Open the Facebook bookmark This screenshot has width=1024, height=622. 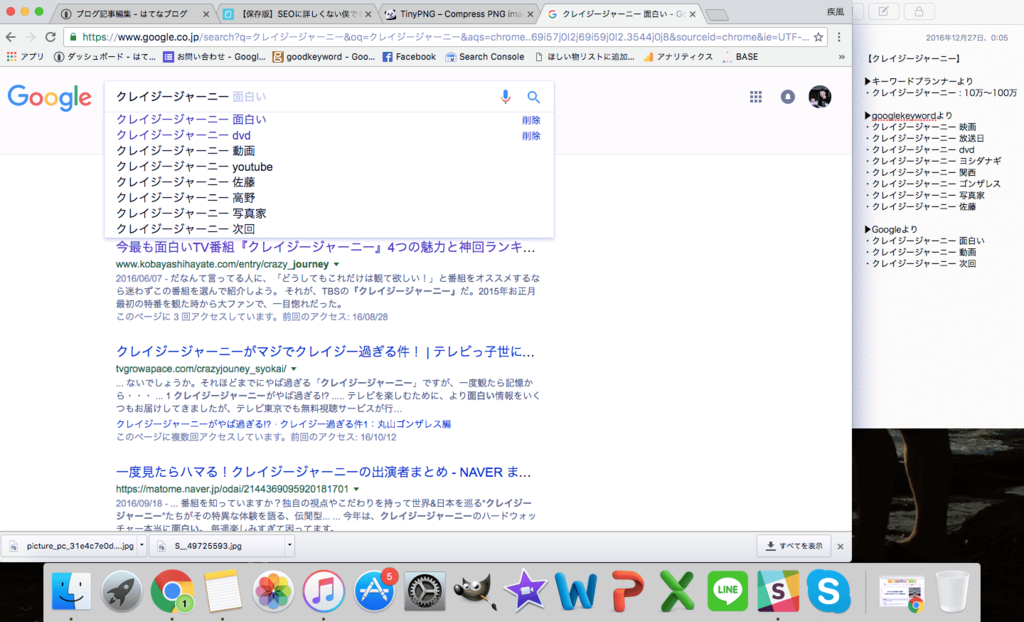[x=409, y=57]
